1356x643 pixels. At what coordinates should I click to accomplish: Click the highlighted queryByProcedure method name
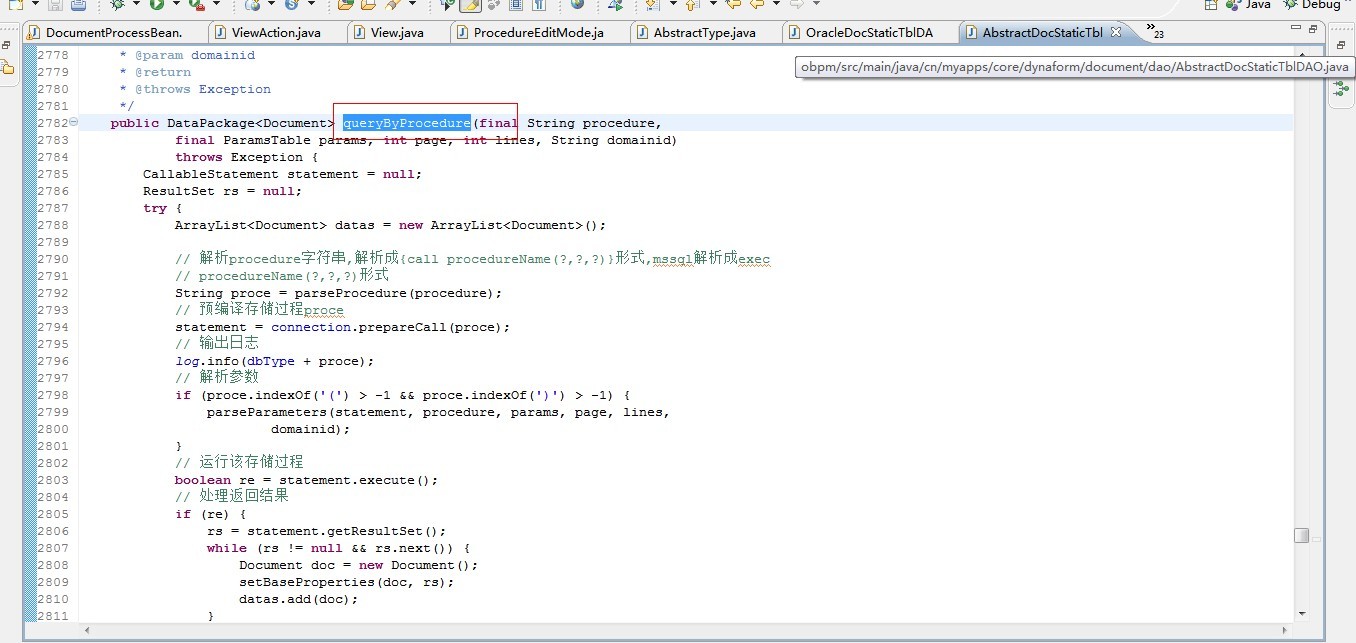406,122
